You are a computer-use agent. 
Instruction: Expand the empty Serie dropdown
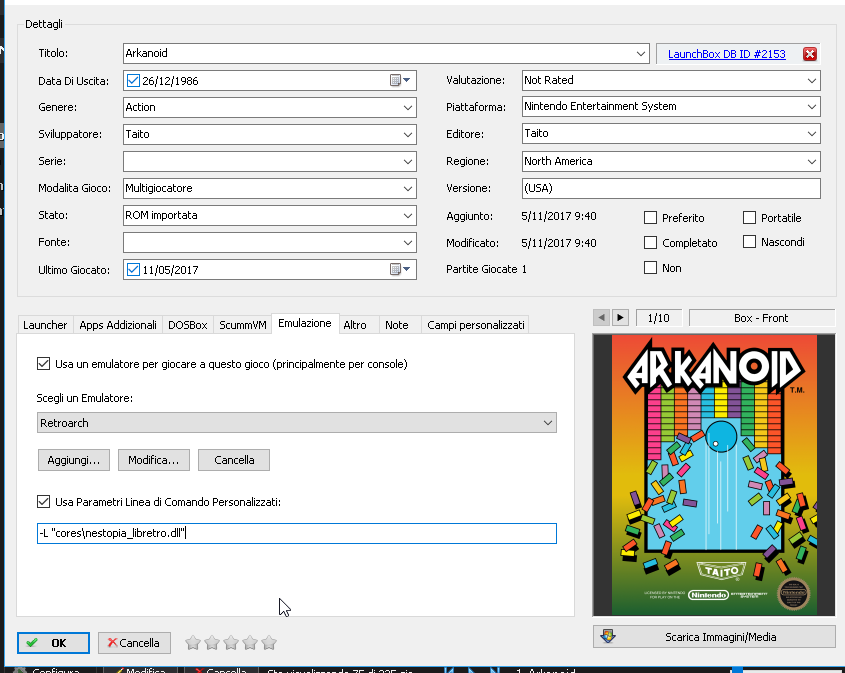click(x=408, y=161)
